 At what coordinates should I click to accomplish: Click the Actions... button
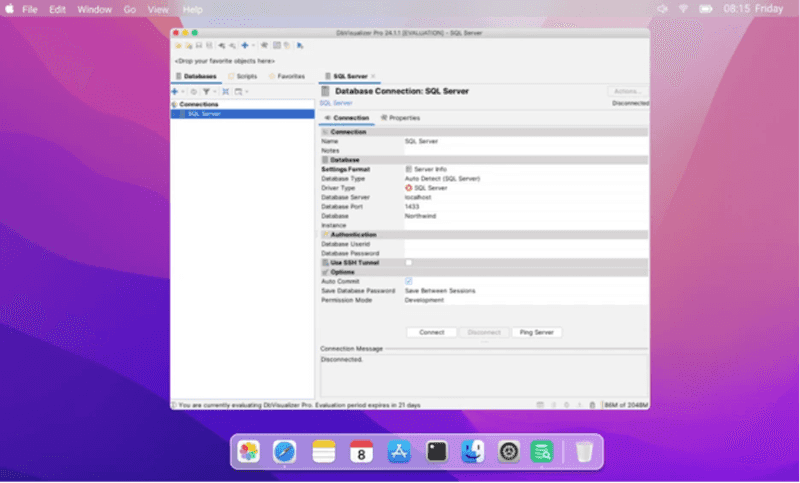click(628, 91)
